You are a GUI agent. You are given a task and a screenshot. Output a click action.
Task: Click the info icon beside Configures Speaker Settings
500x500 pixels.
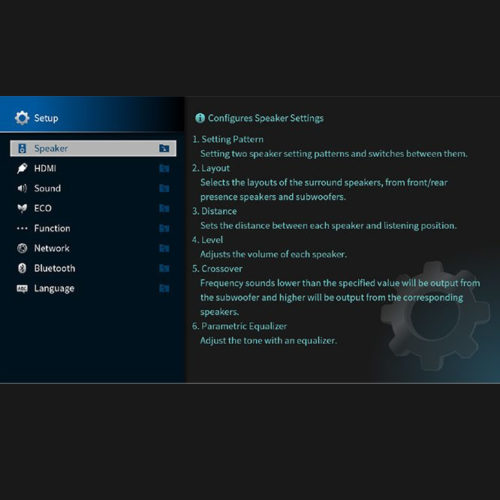pyautogui.click(x=200, y=118)
